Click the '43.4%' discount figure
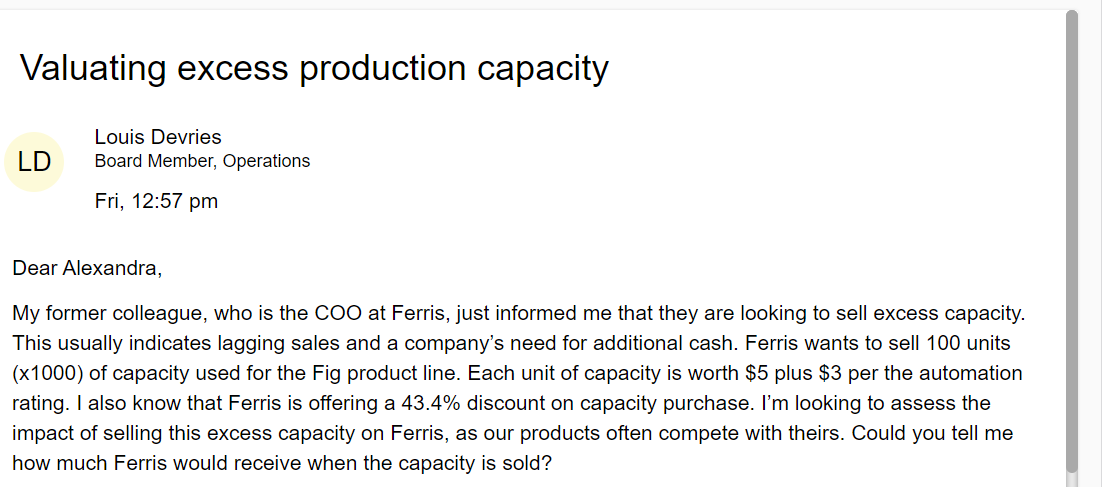Viewport: 1102px width, 487px height. tap(430, 403)
